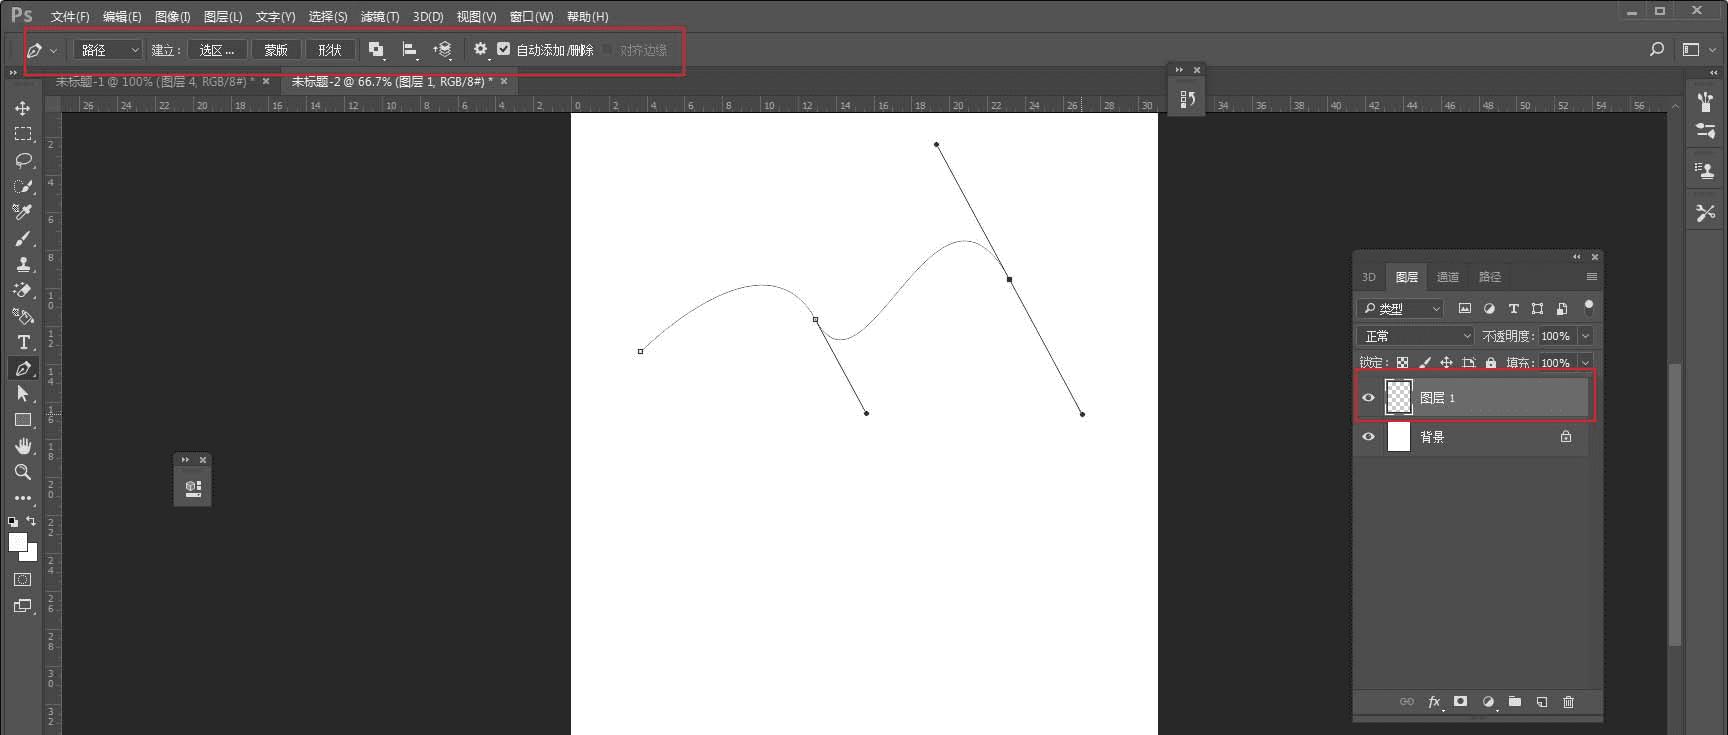Reset default foreground and background colors

pyautogui.click(x=13, y=521)
